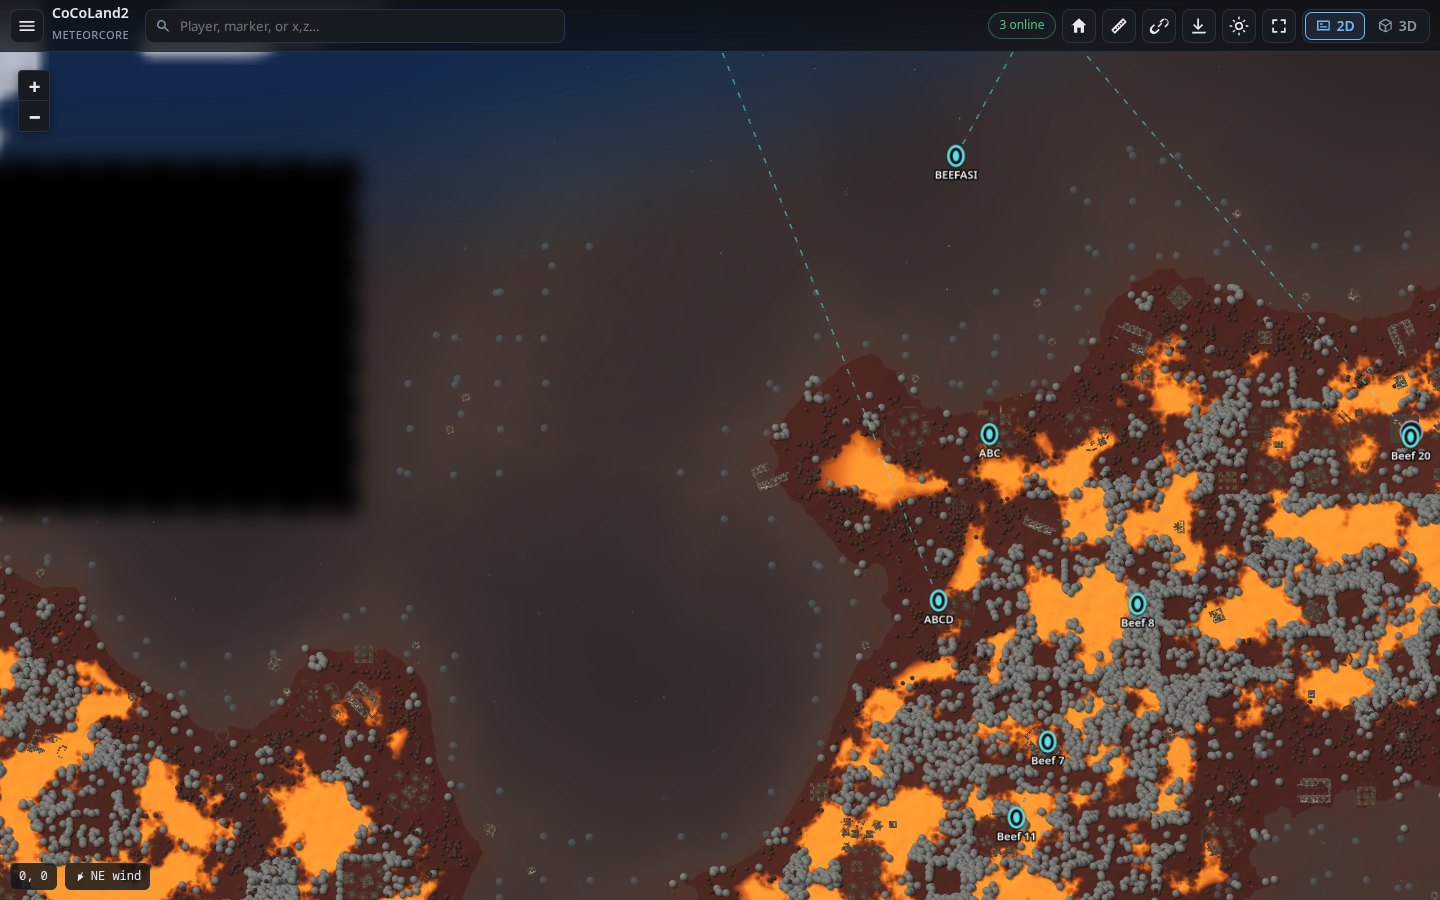Switch to 2D map view
Image resolution: width=1440 pixels, height=900 pixels.
(1335, 26)
